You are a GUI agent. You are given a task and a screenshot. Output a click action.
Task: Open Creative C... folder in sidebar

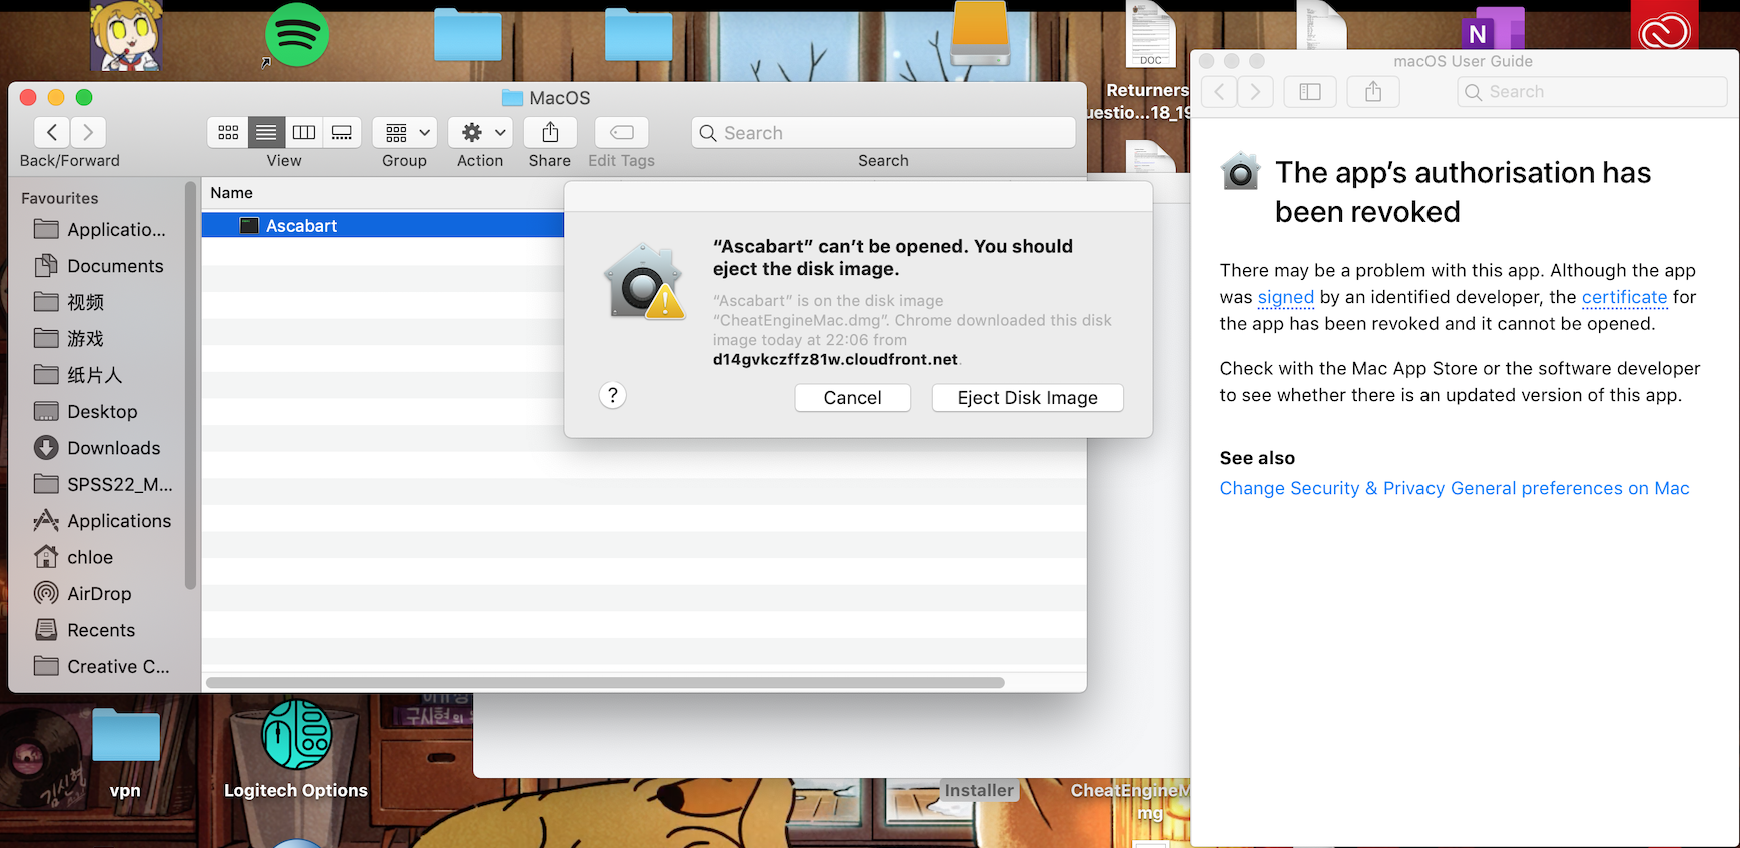point(102,666)
